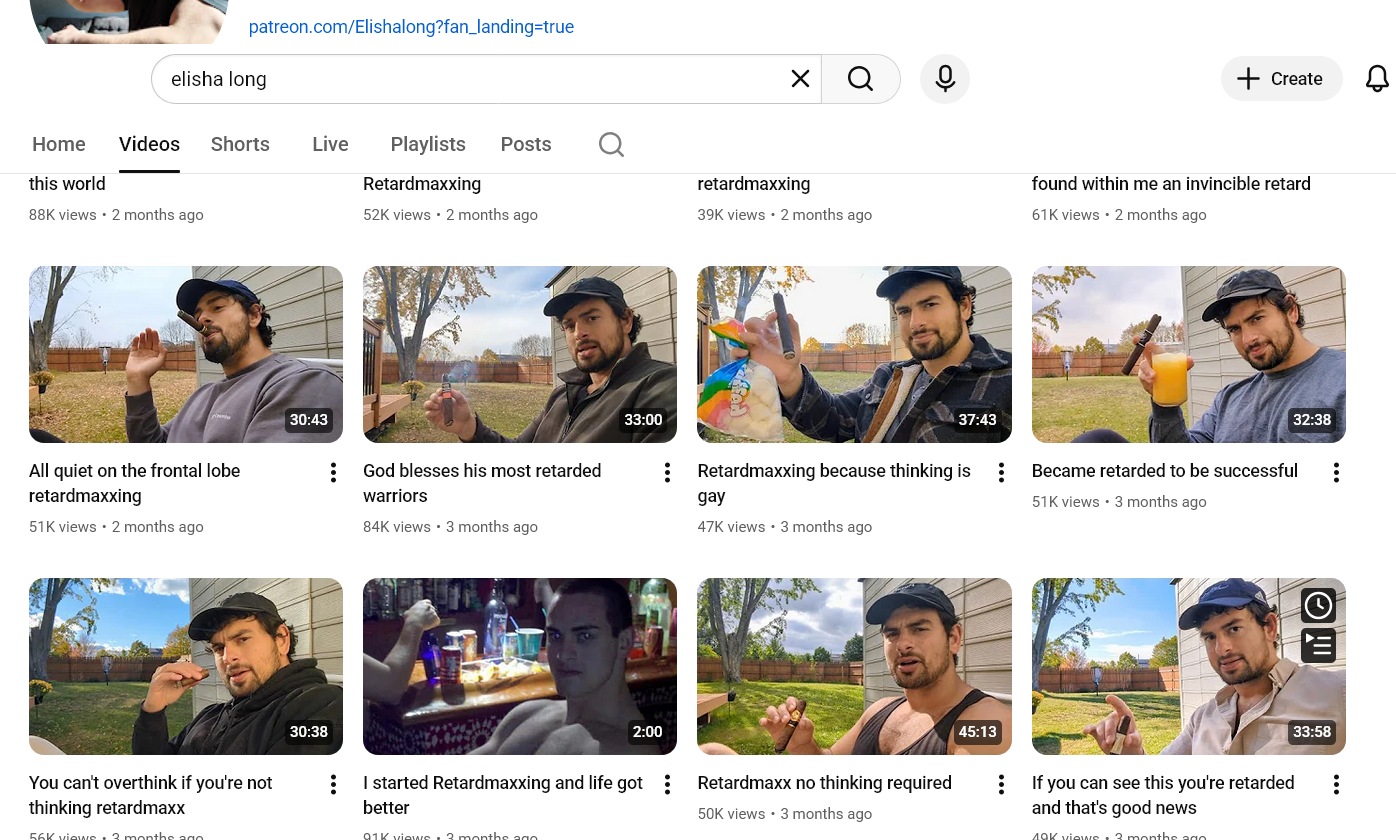Click the '61K views • 2 months ago' text
This screenshot has height=840, width=1396.
pyautogui.click(x=1119, y=215)
